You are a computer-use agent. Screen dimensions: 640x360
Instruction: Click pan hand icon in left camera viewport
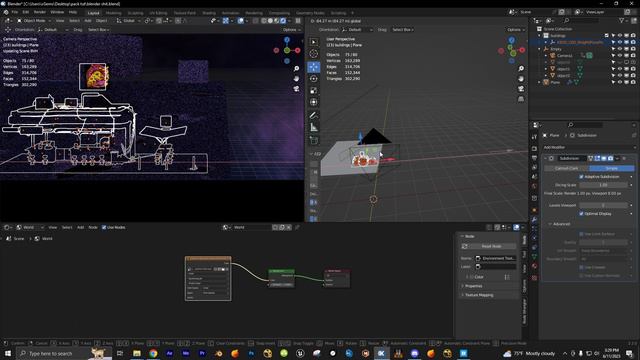(x=296, y=78)
